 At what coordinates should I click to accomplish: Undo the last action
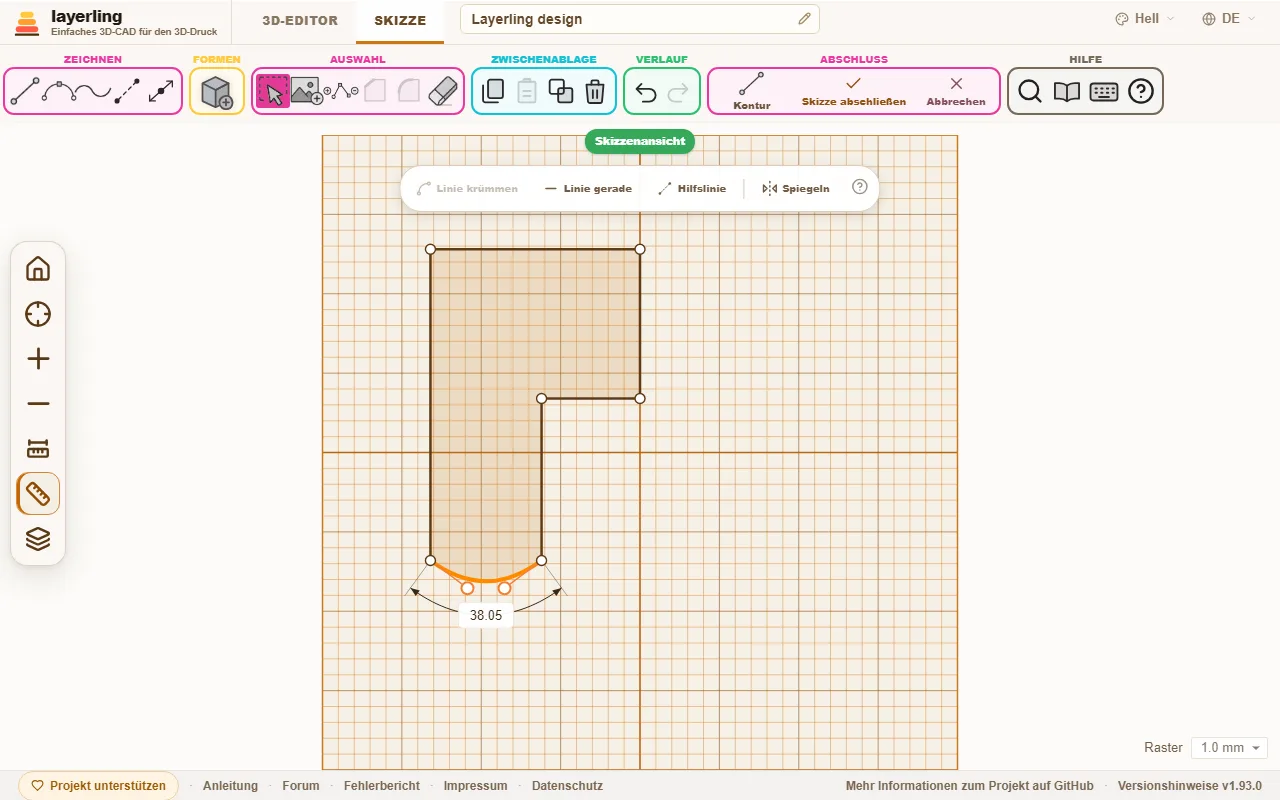coord(646,92)
